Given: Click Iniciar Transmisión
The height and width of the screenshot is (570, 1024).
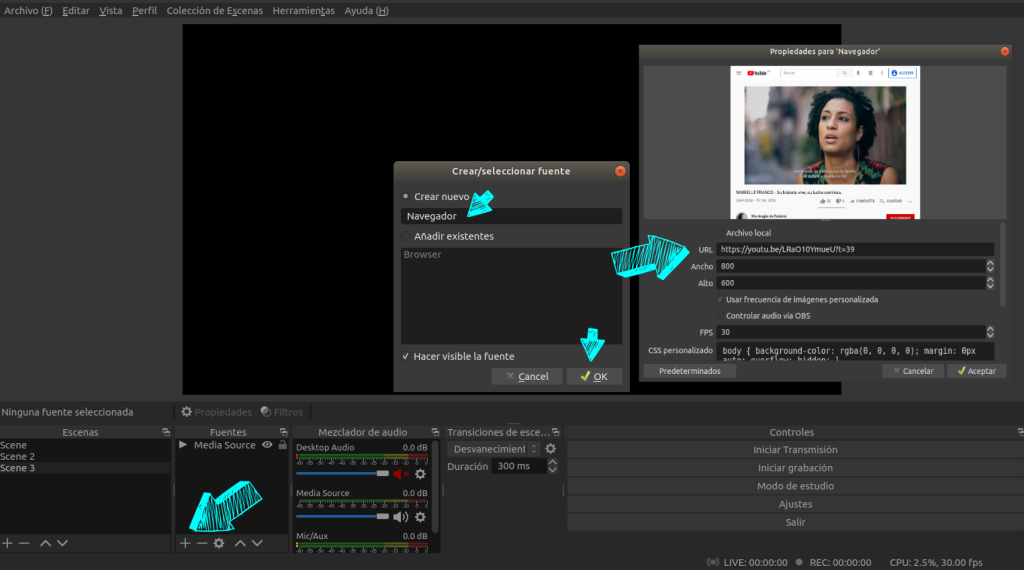Looking at the screenshot, I should tap(795, 450).
